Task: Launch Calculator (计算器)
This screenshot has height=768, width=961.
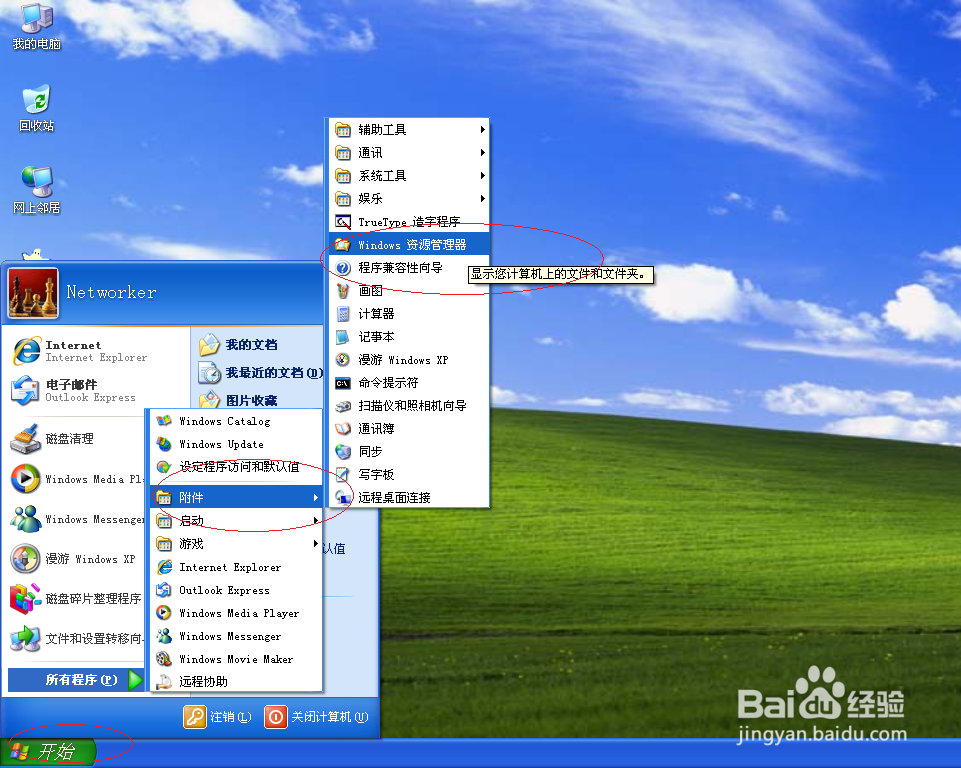Action: [409, 314]
